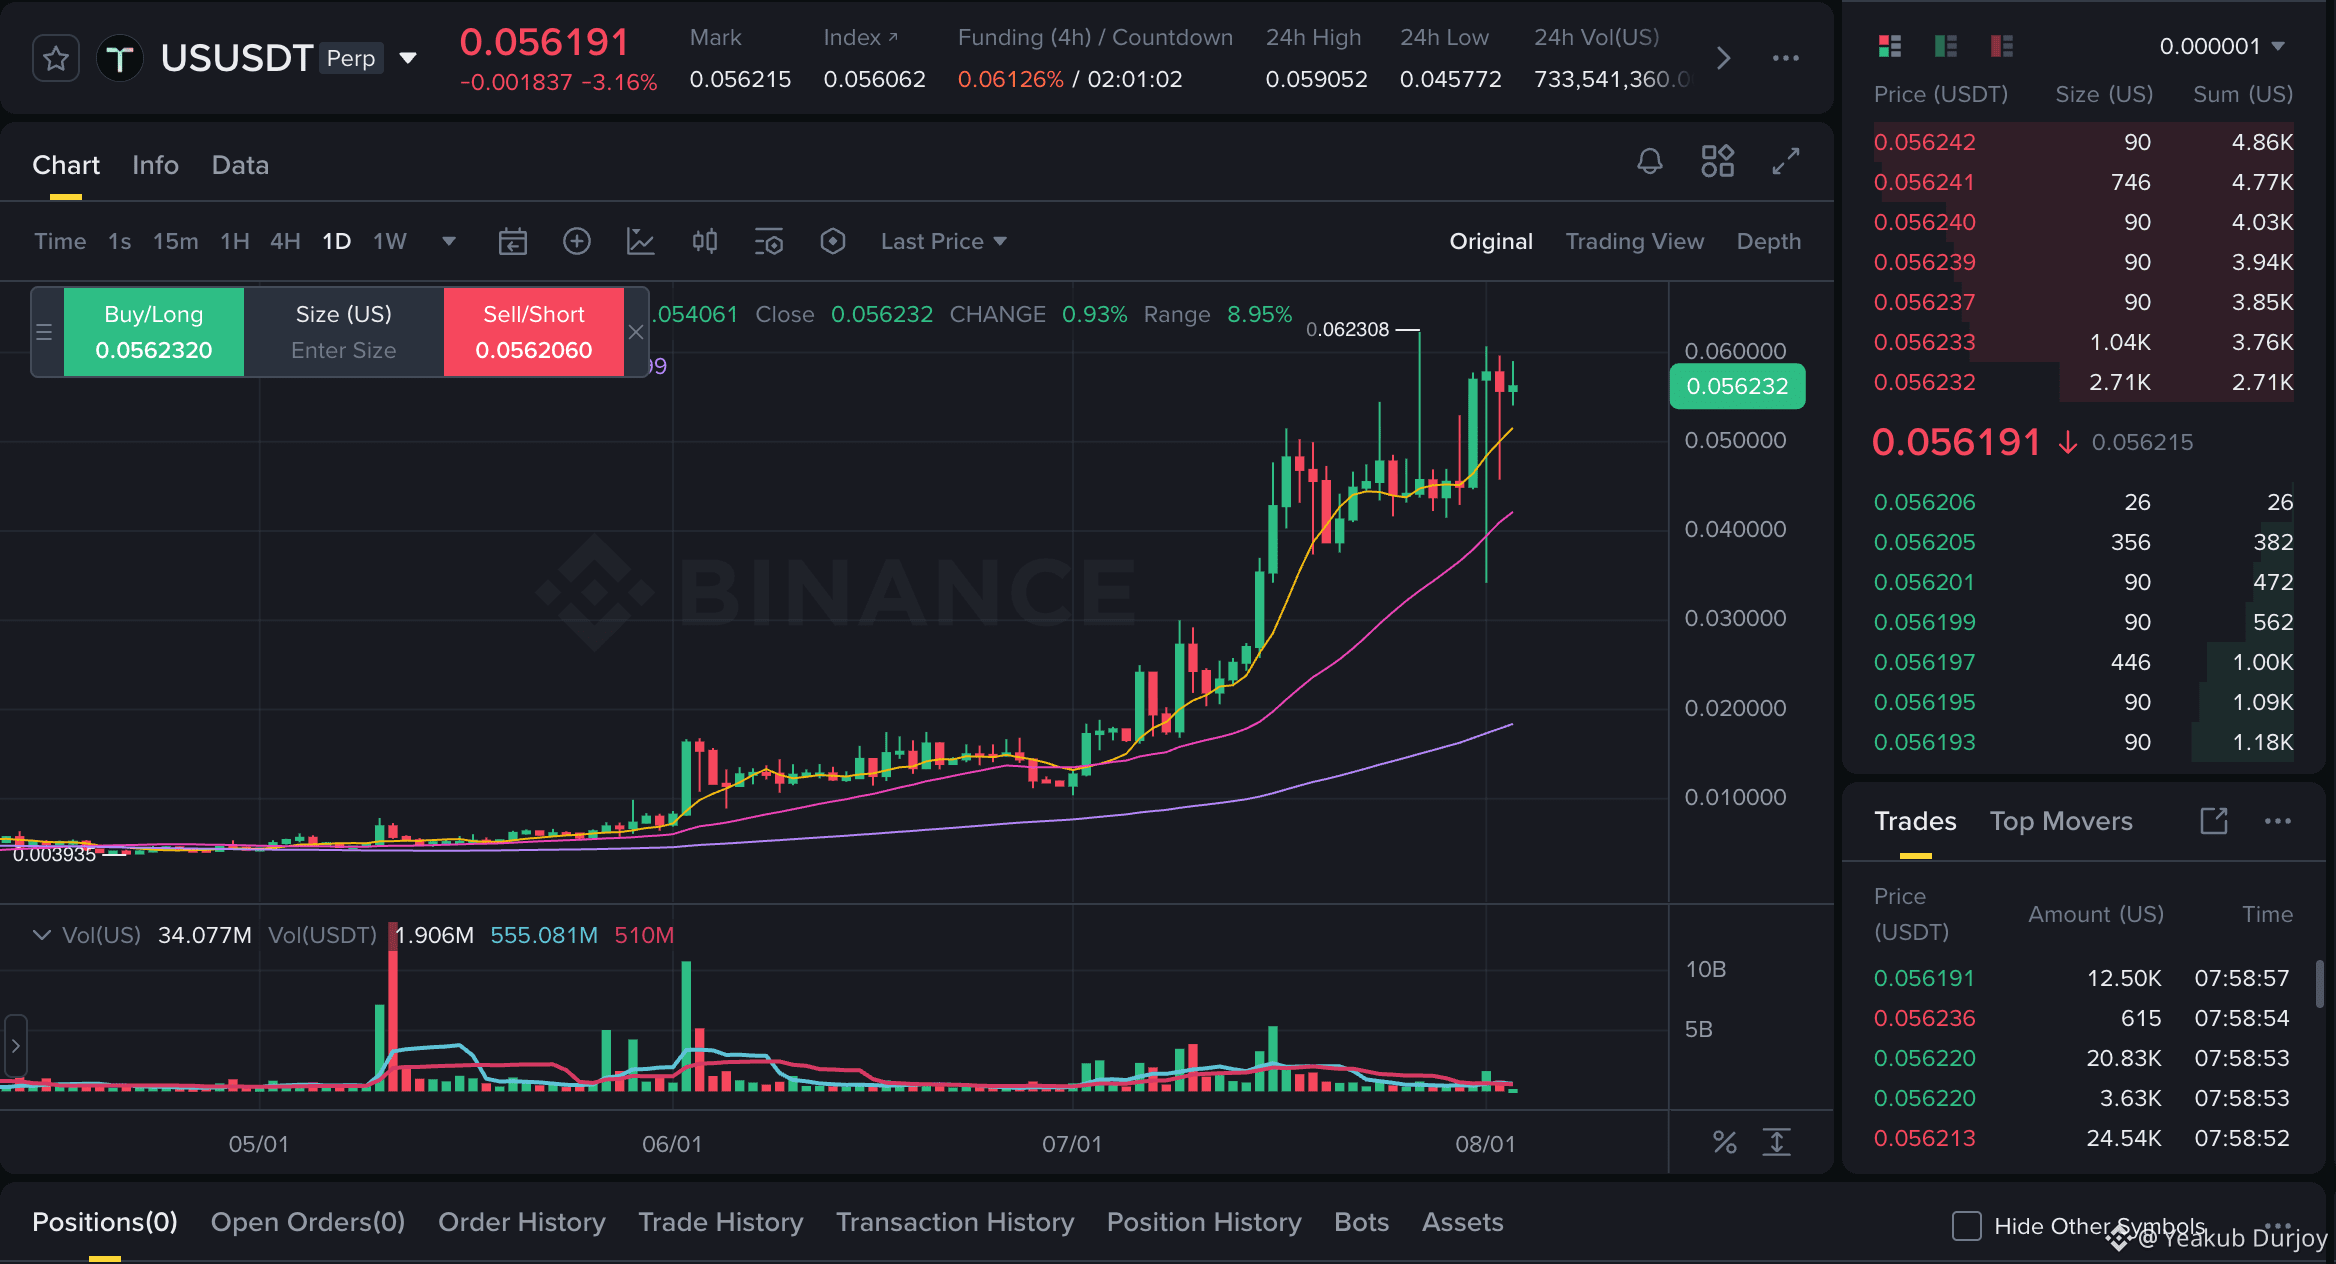This screenshot has height=1264, width=2336.
Task: Click the Size (US) Enter Size field
Action: pyautogui.click(x=344, y=332)
